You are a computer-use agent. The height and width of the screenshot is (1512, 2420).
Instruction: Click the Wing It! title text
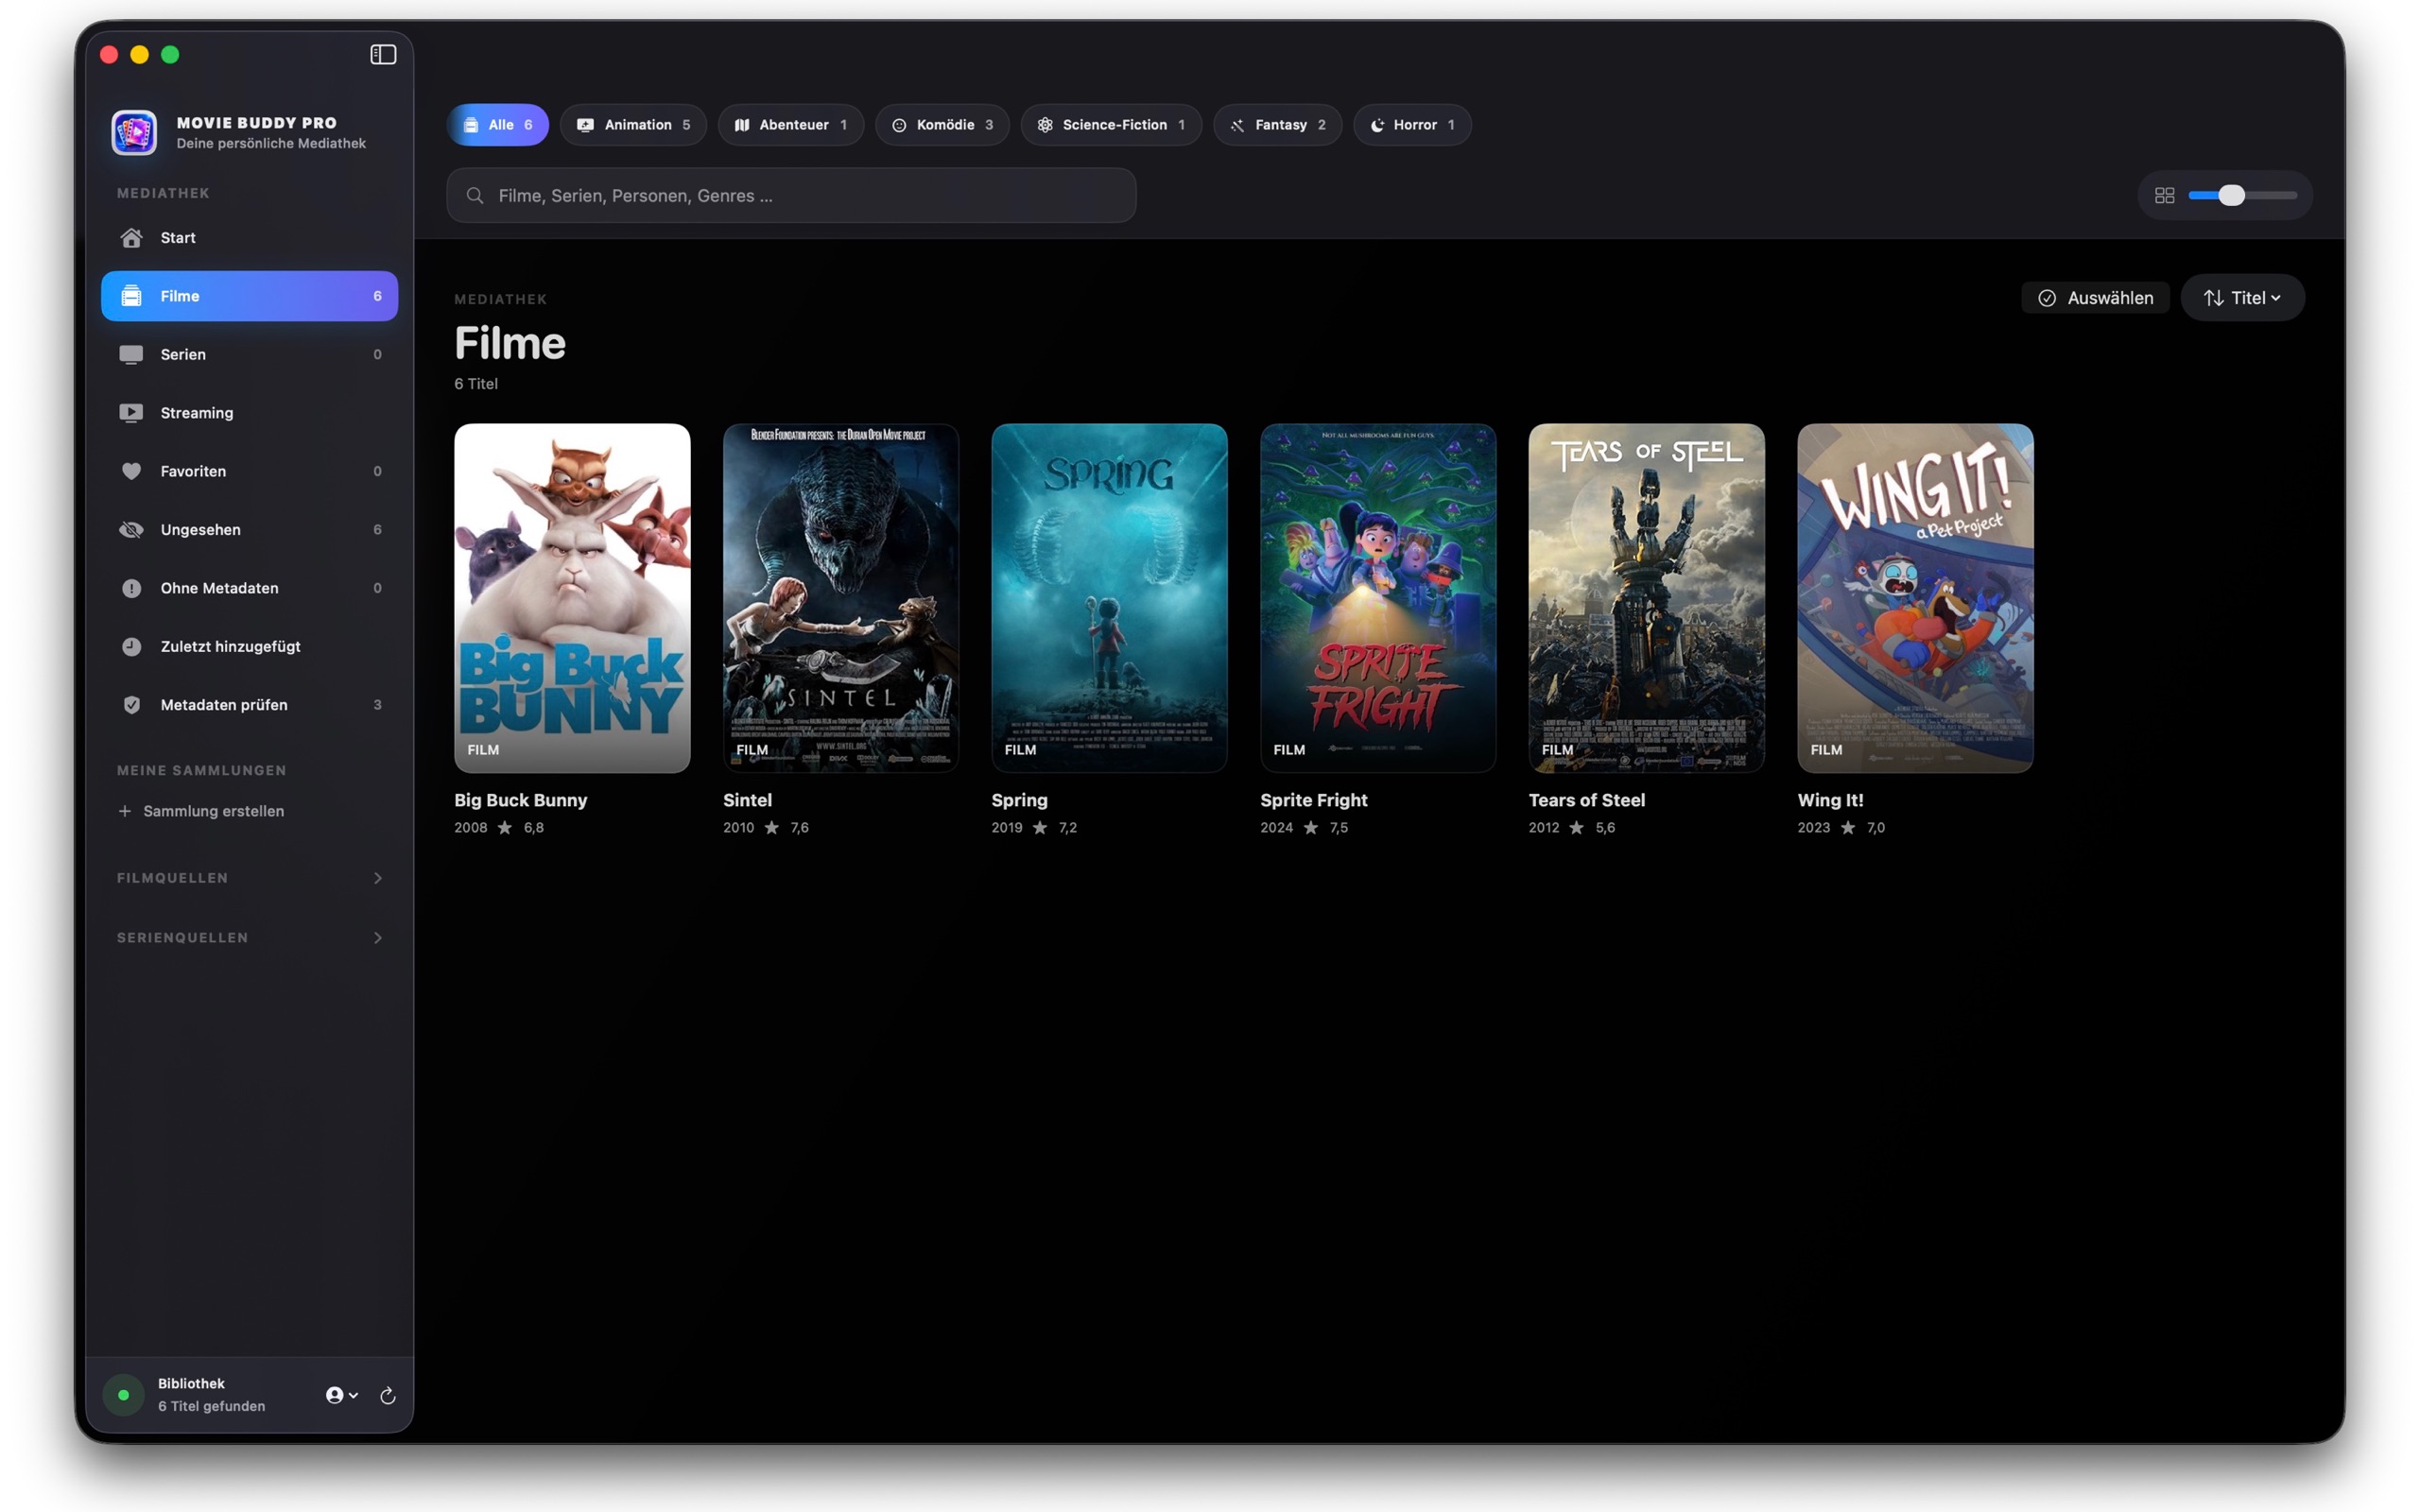pos(1830,800)
